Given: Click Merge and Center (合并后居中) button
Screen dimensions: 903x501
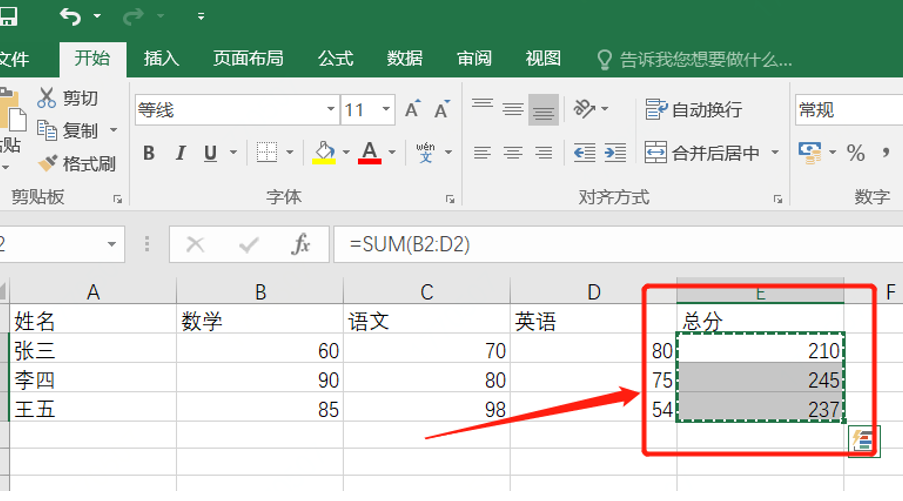Looking at the screenshot, I should (x=701, y=153).
